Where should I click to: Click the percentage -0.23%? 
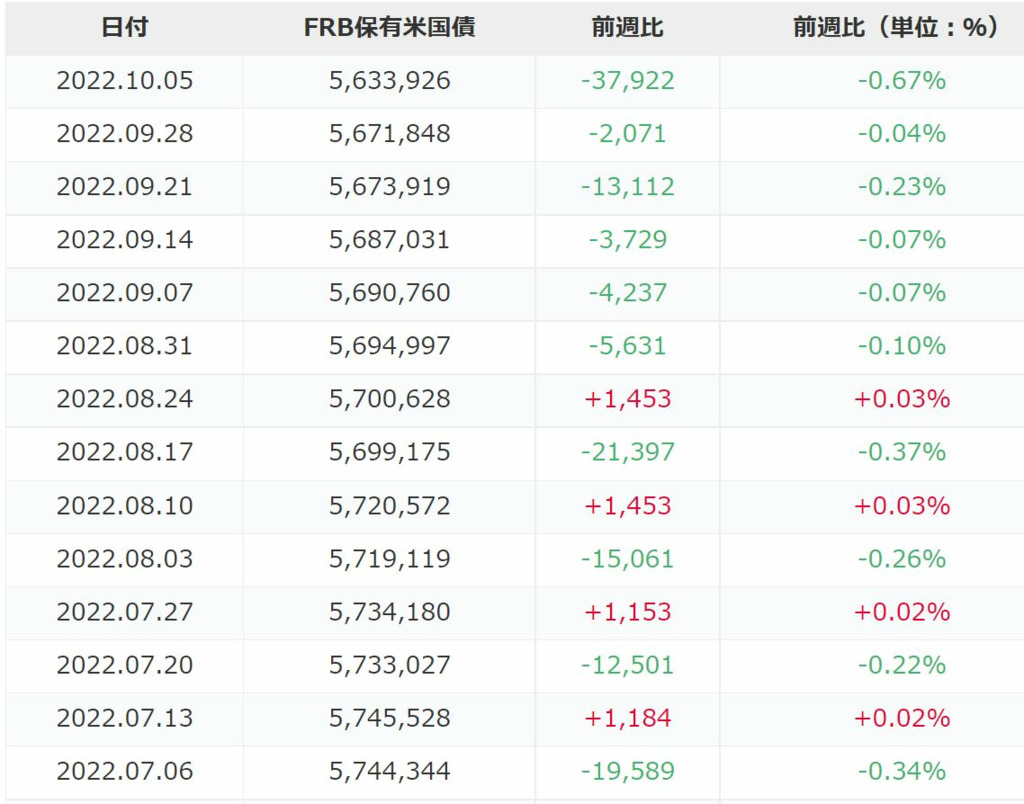[x=901, y=186]
